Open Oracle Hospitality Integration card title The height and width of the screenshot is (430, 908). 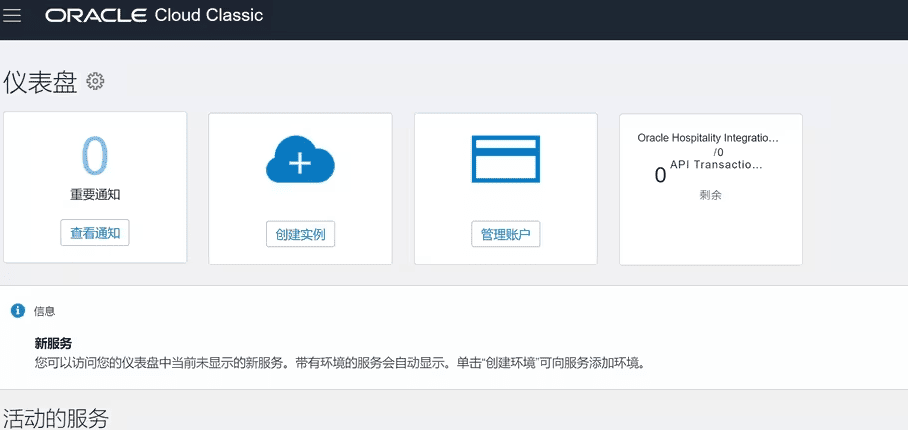click(708, 138)
